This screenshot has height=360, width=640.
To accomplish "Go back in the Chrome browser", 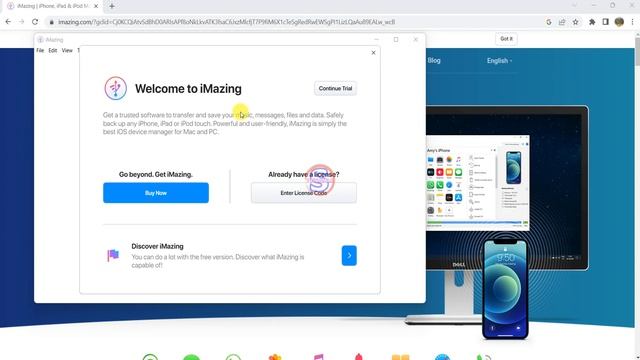I will click(8, 22).
